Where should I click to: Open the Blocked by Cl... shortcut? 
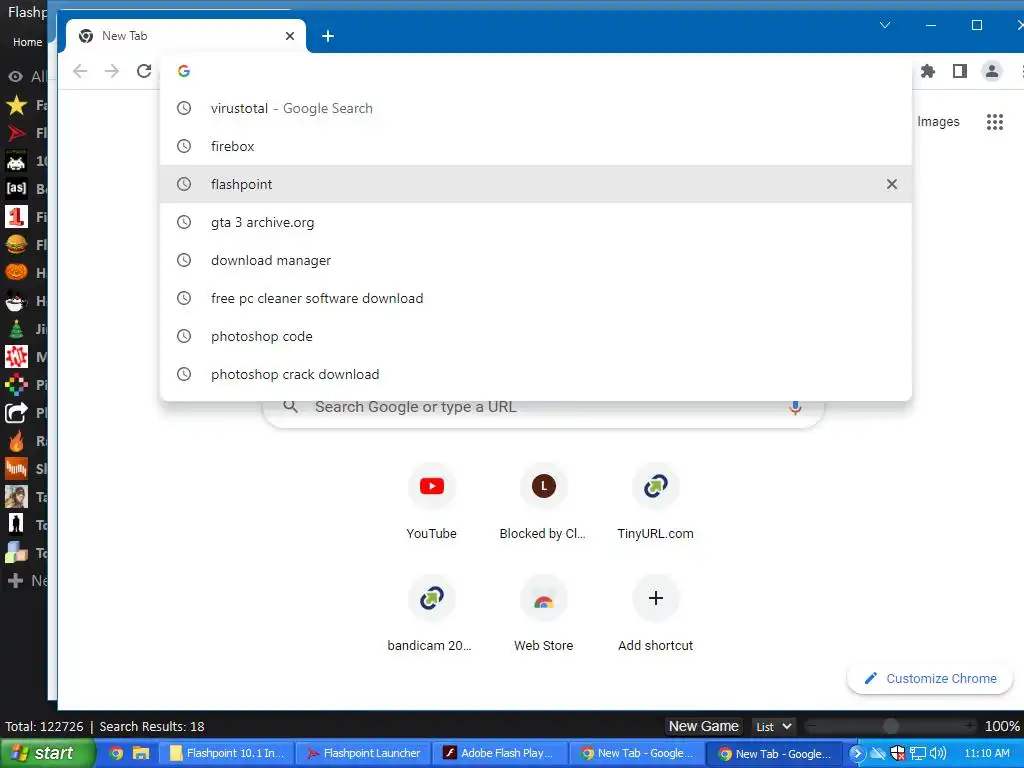coord(543,502)
